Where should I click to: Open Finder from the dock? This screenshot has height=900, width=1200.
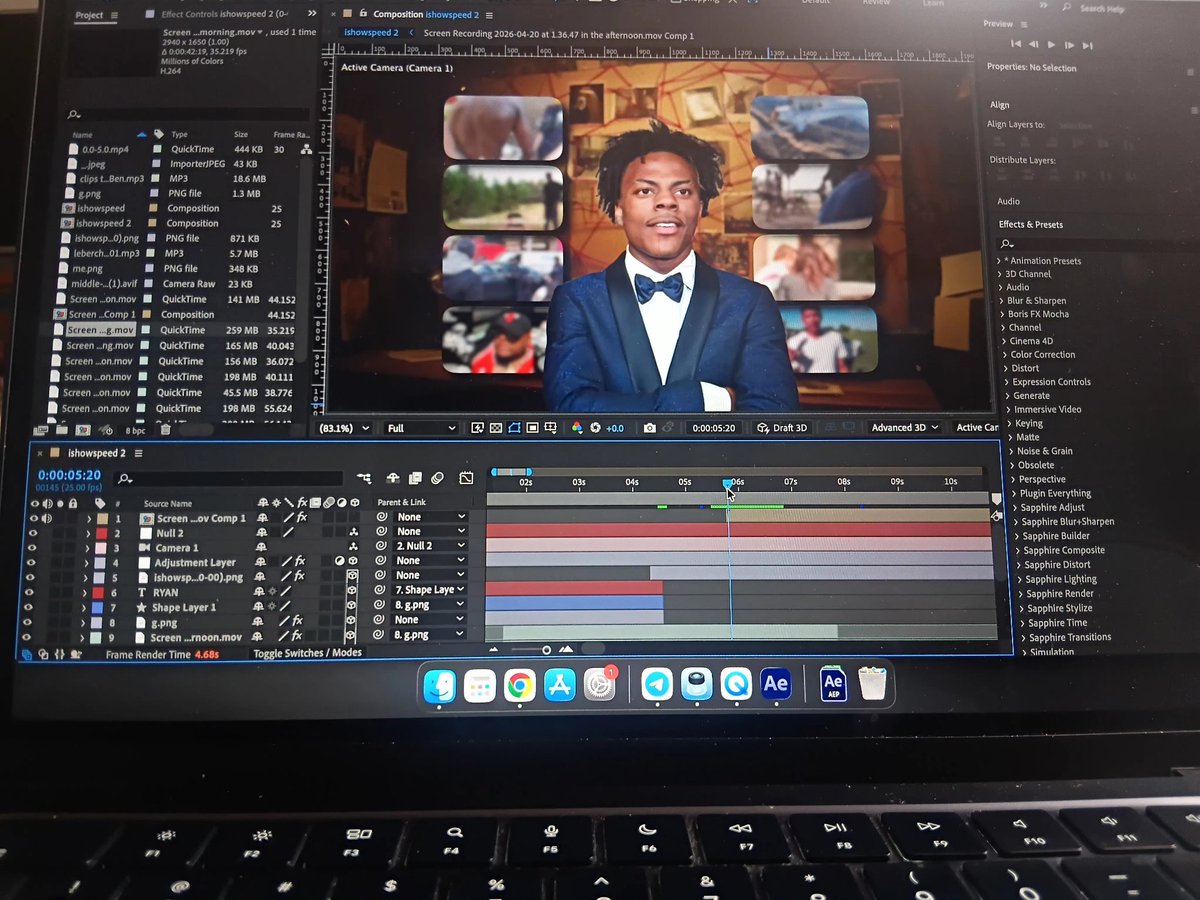tap(440, 686)
